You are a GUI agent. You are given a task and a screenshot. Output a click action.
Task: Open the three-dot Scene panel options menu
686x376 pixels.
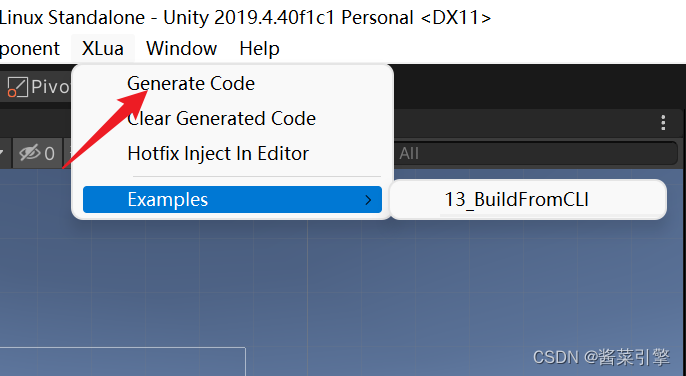click(663, 123)
